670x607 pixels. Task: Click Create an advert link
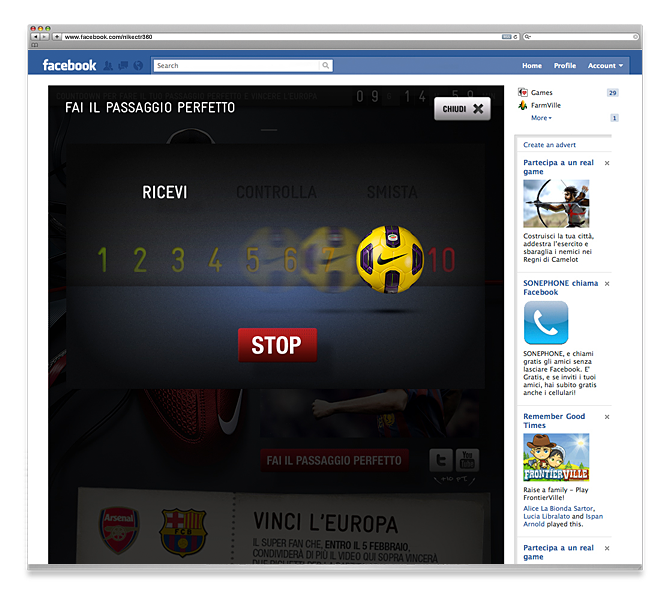[x=549, y=145]
